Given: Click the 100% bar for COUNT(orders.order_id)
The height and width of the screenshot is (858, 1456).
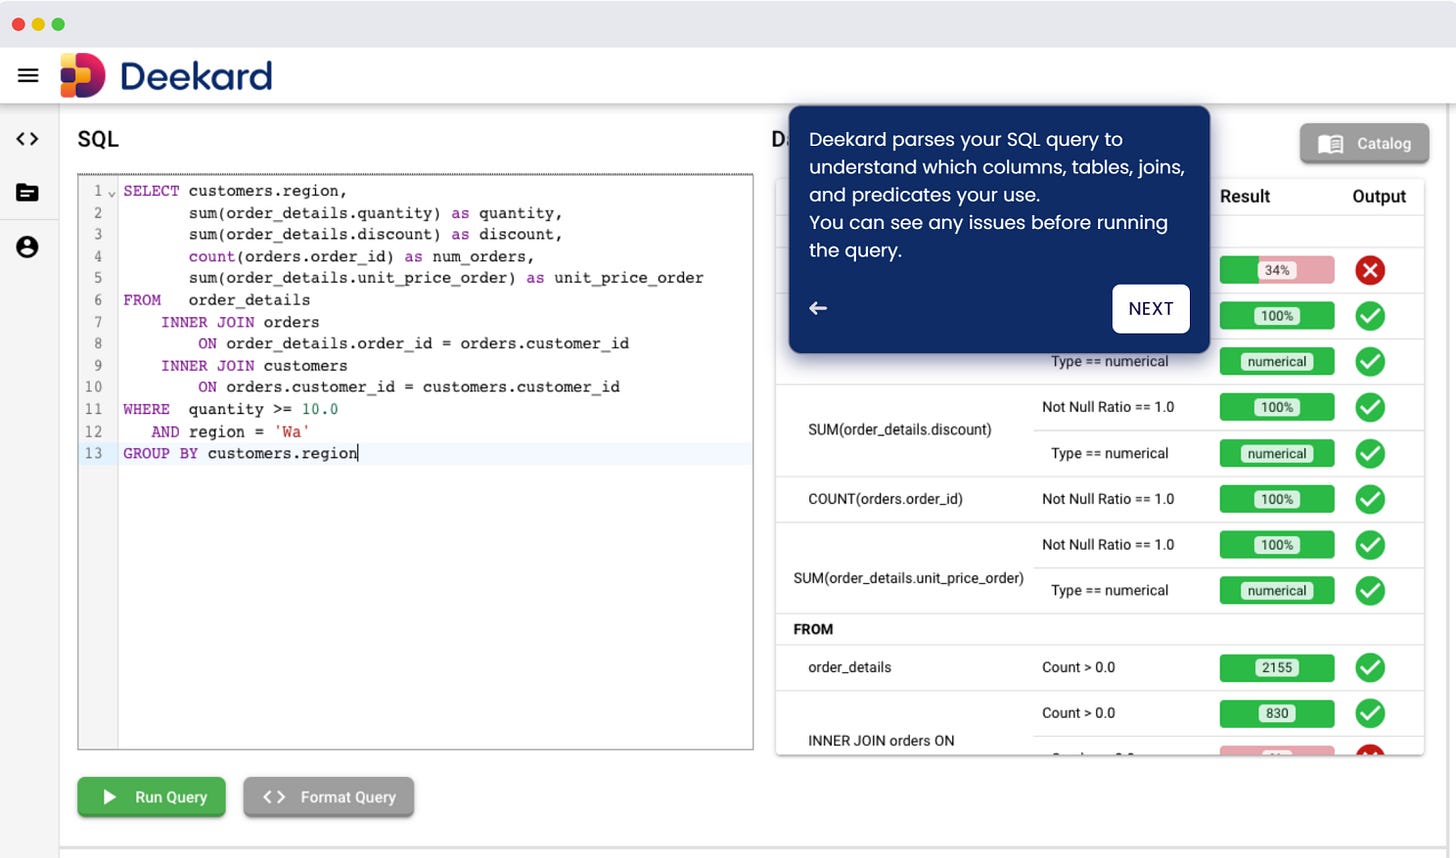Looking at the screenshot, I should (1277, 499).
